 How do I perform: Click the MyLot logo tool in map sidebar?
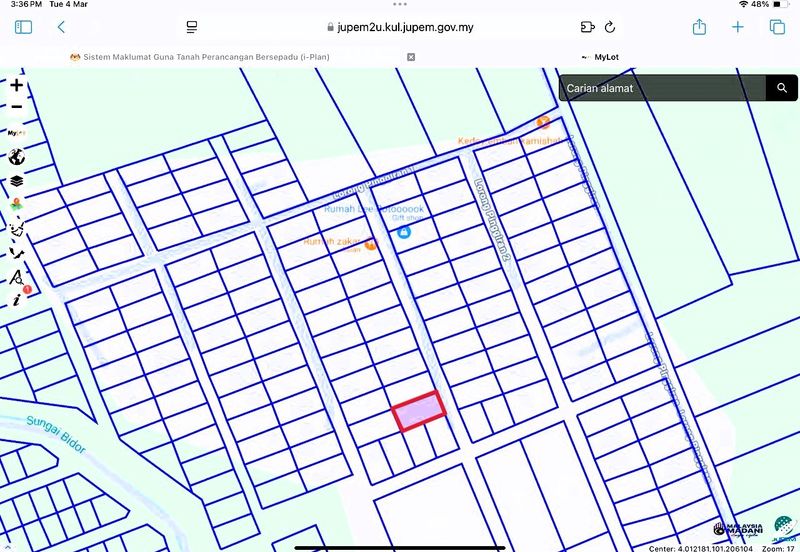pos(16,133)
